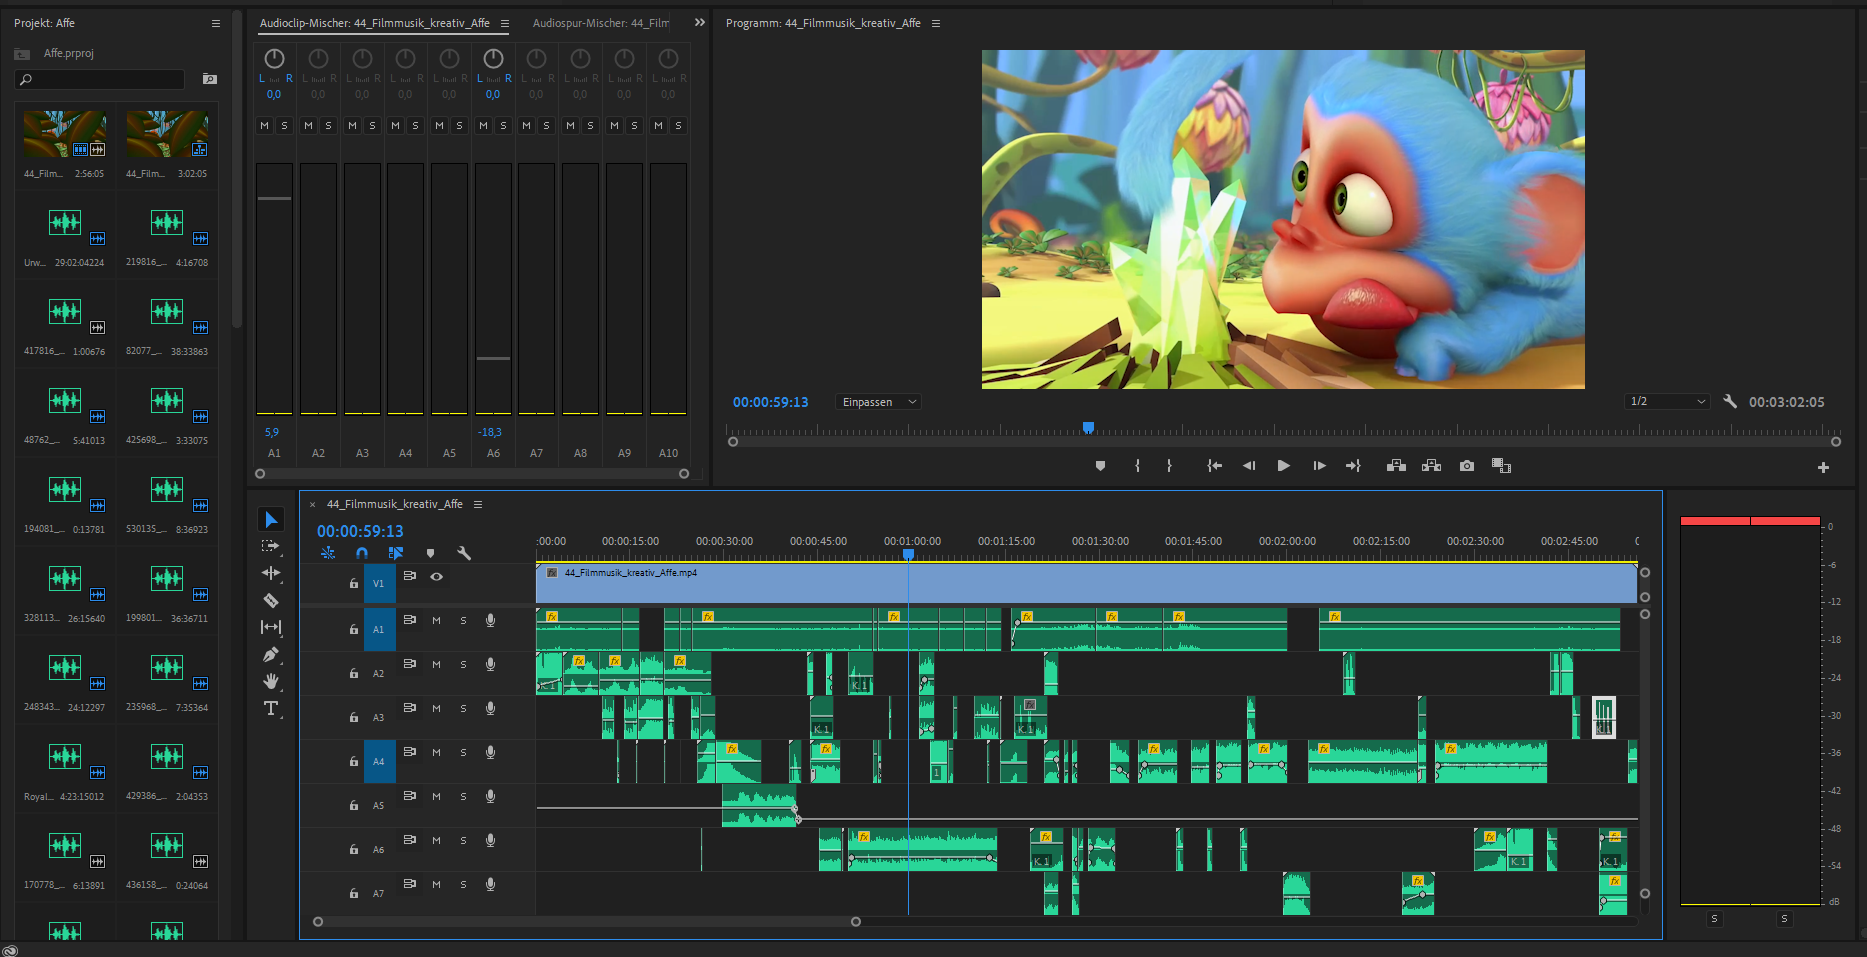Viewport: 1867px width, 957px height.
Task: Select 44_Filmmusik_kreativ_Affe timeline tab
Action: click(395, 504)
